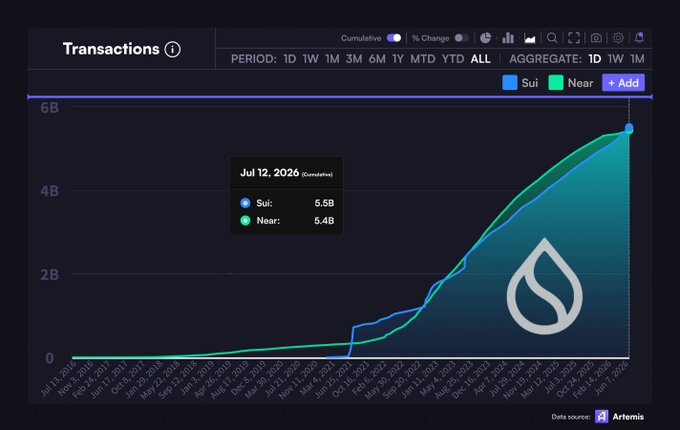Enable the % Change toggle
The height and width of the screenshot is (430, 680).
pos(461,38)
